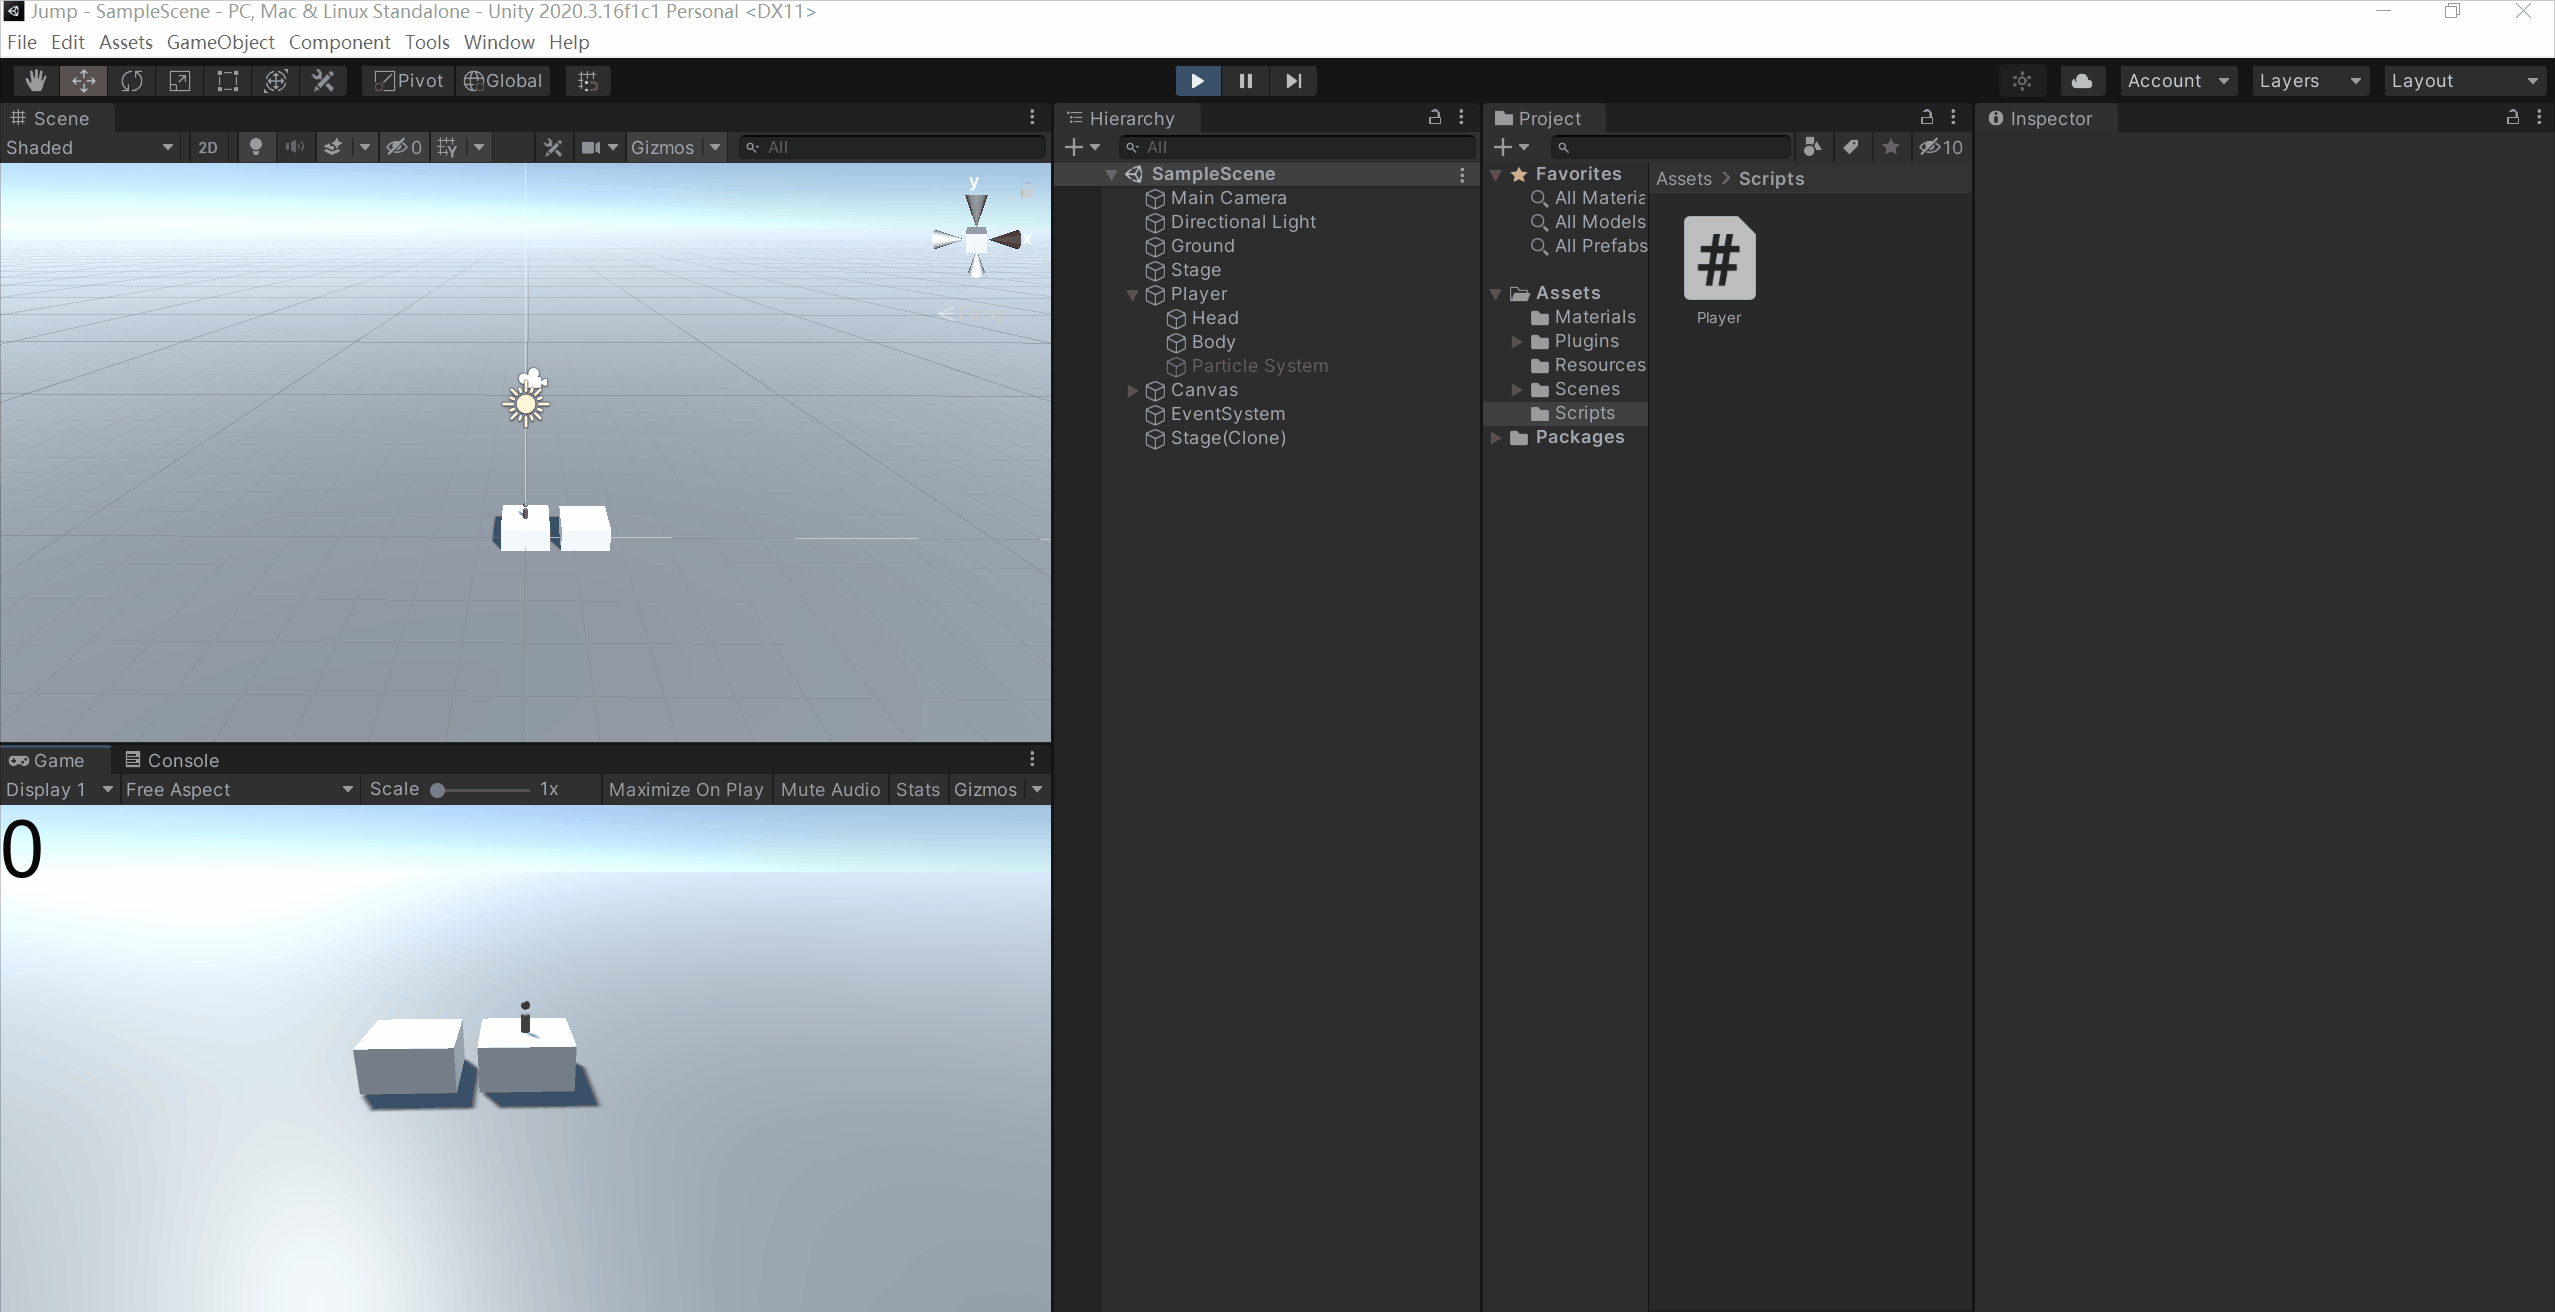
Task: Switch to the Console tab
Action: tap(171, 760)
